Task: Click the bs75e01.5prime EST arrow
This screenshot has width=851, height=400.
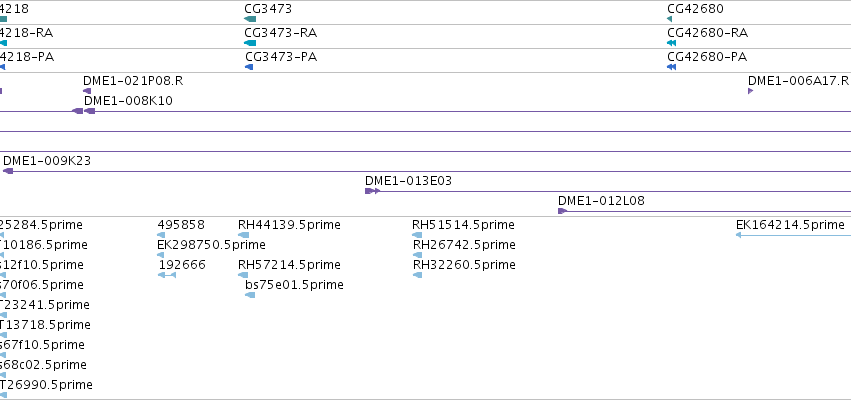Action: coord(250,295)
